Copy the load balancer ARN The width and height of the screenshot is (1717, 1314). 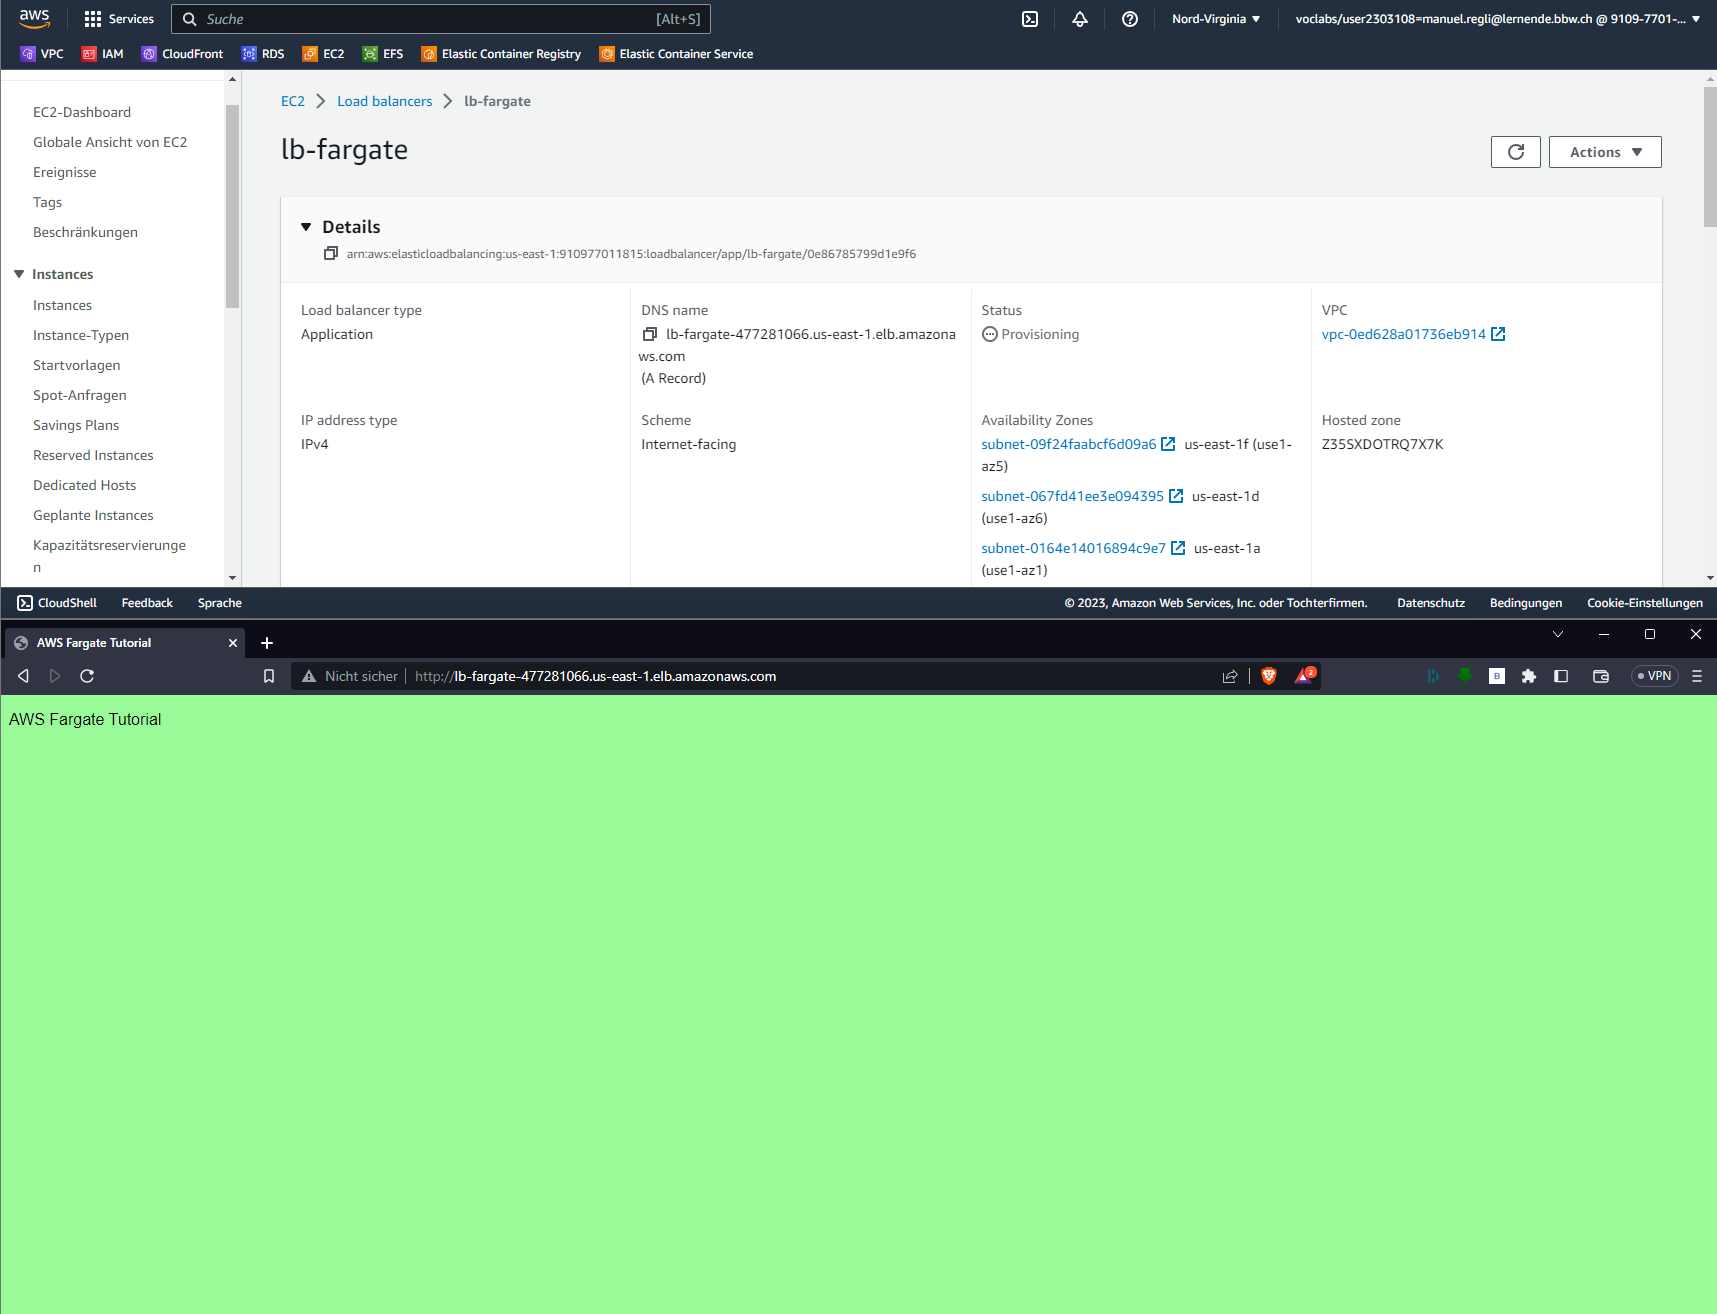(x=331, y=254)
